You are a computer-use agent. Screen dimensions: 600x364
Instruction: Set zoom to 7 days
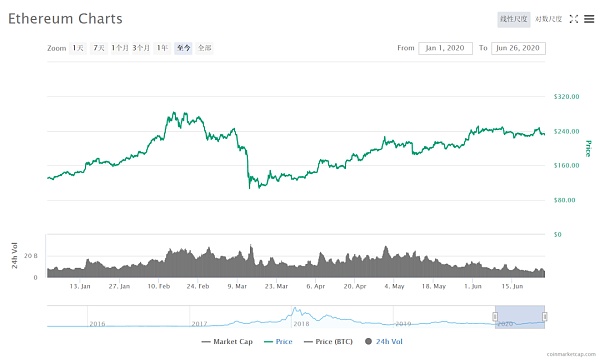[x=99, y=48]
